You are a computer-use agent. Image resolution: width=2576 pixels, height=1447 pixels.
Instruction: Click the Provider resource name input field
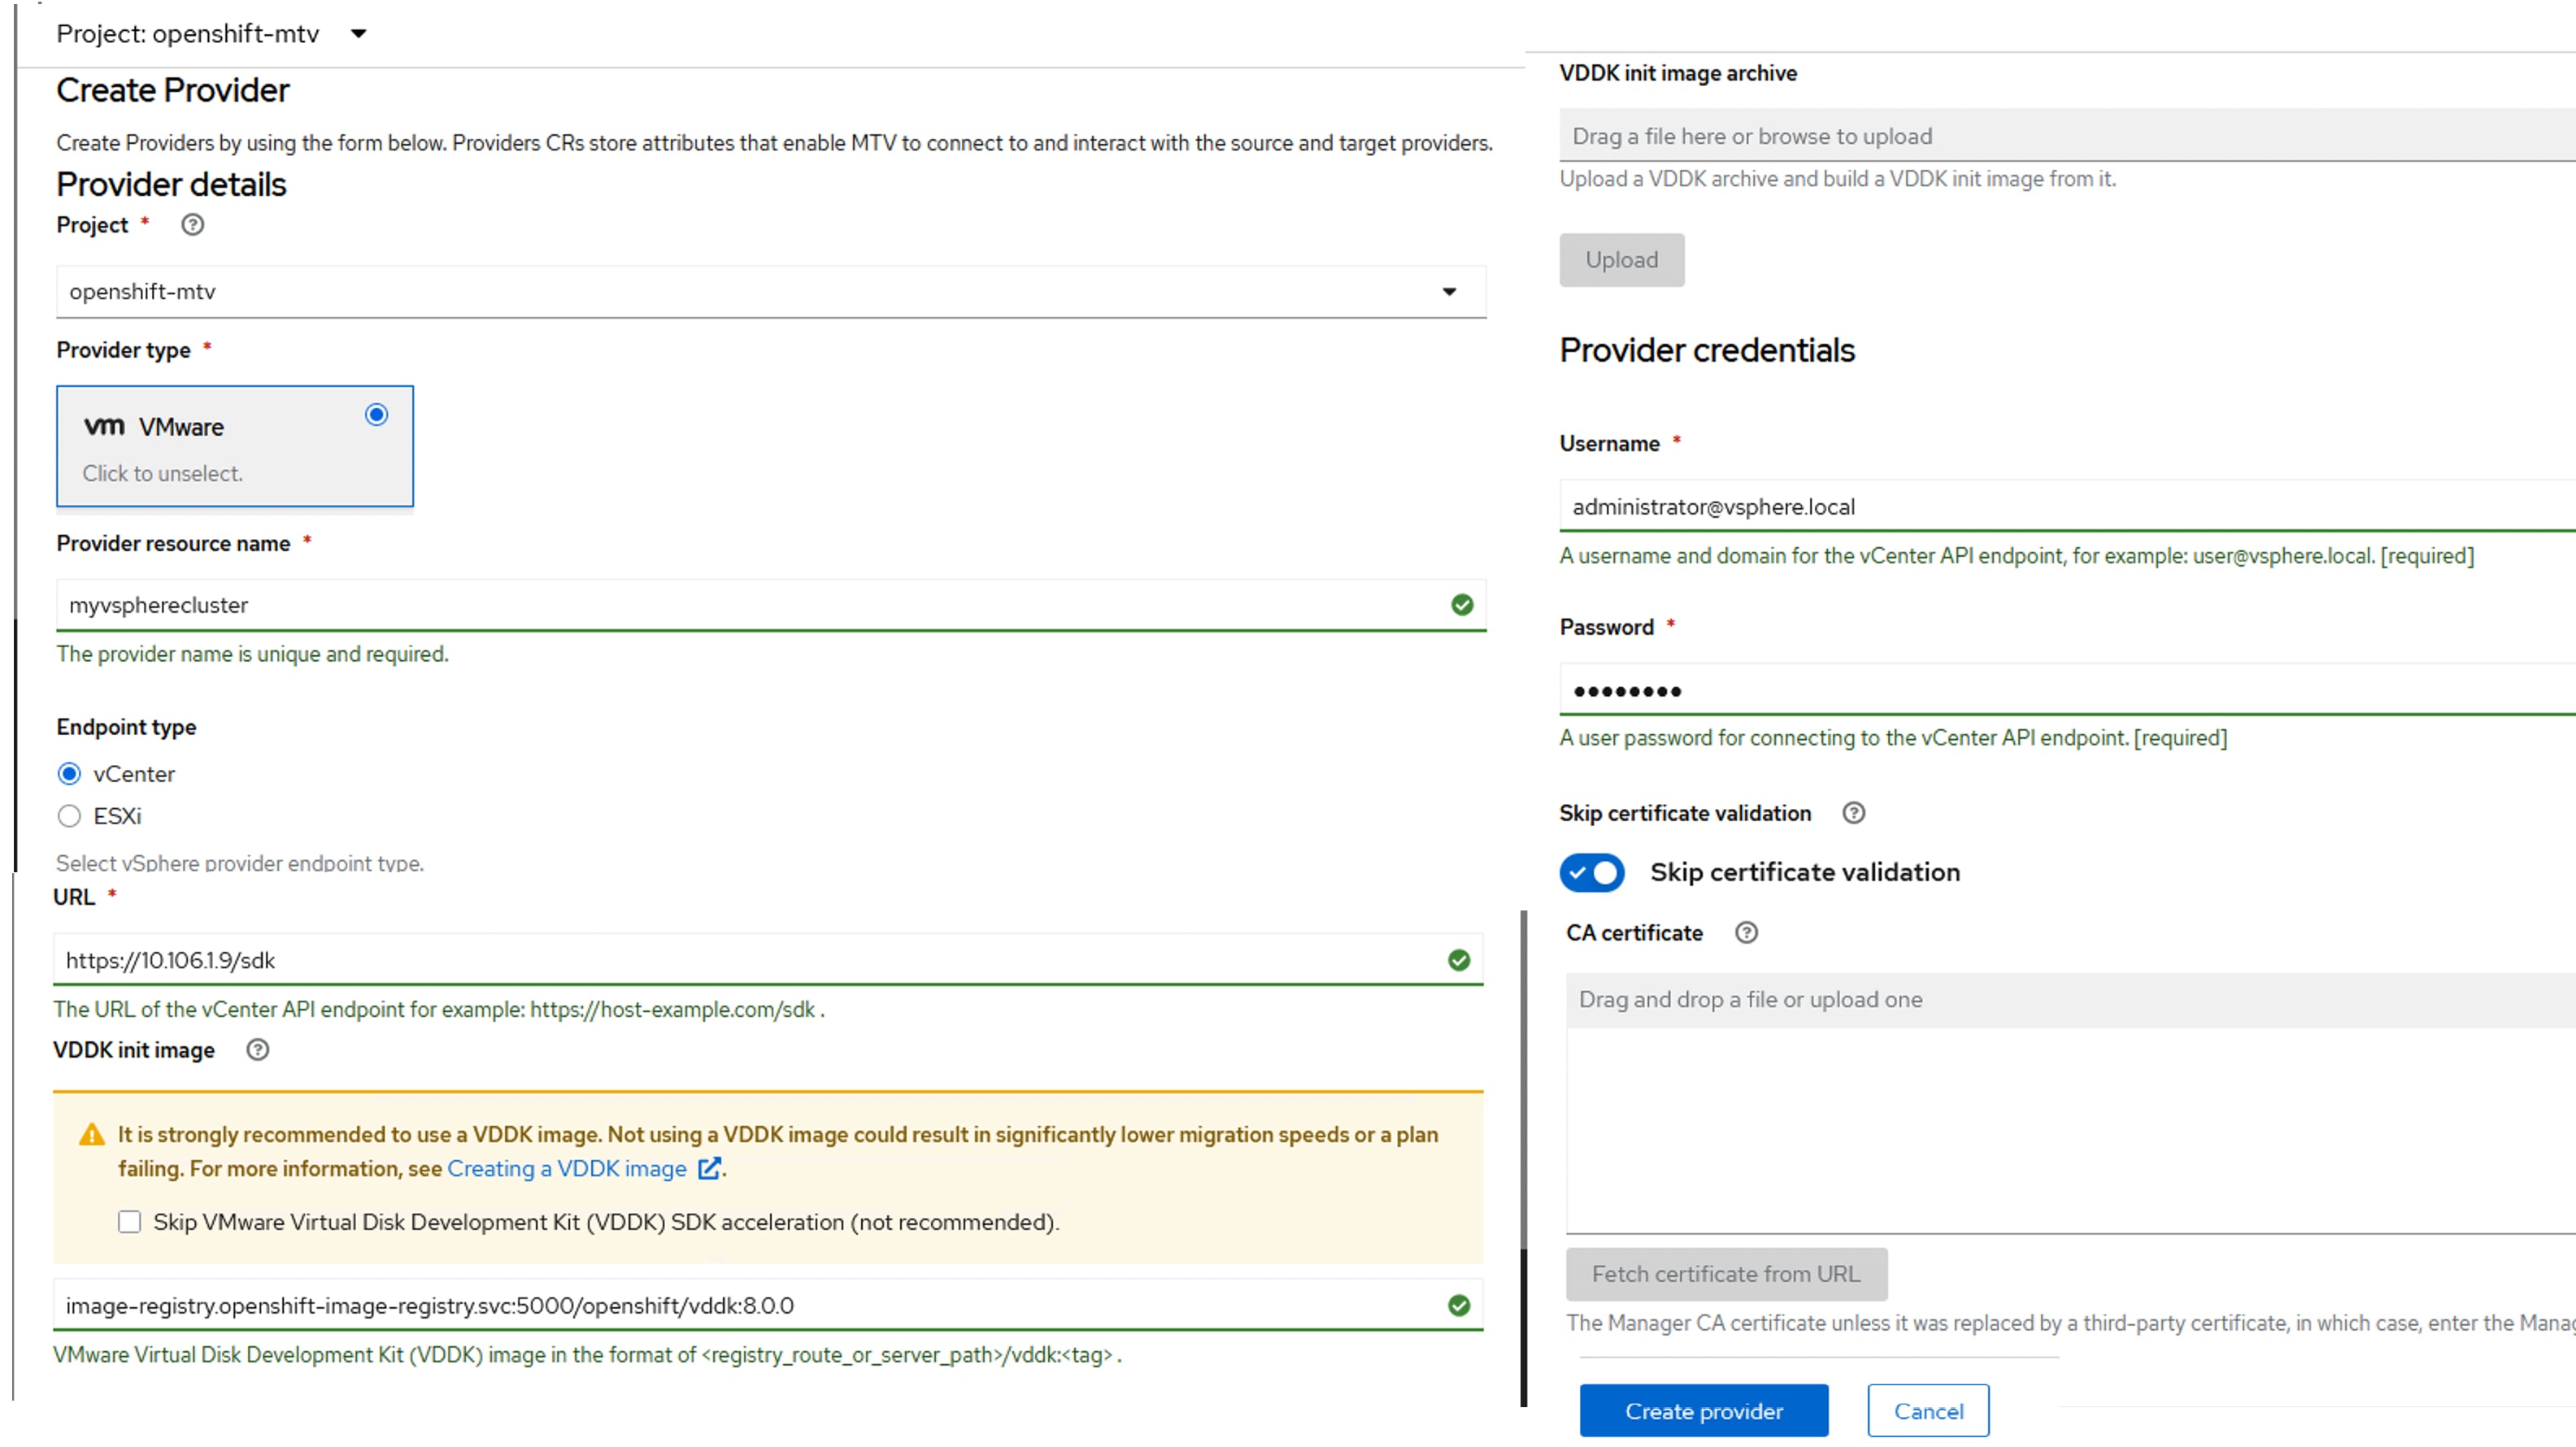point(750,605)
